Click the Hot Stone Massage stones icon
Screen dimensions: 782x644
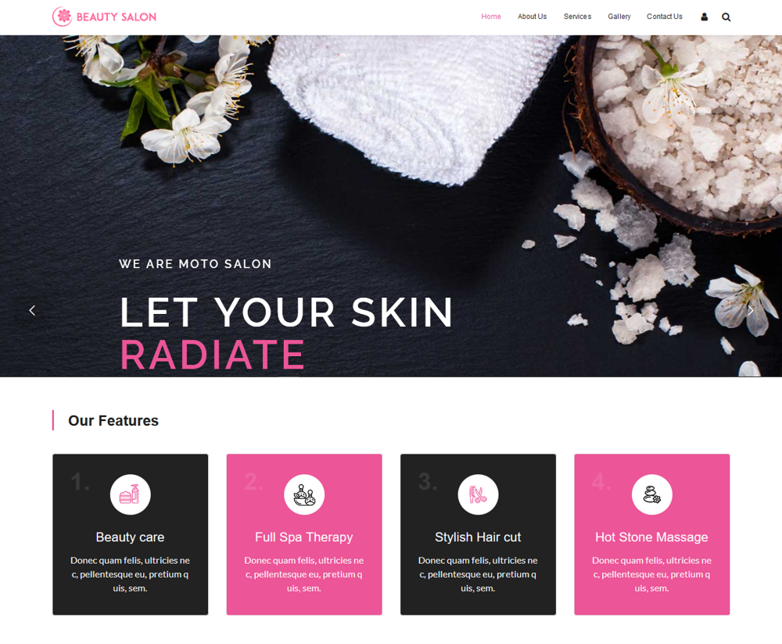click(x=652, y=494)
